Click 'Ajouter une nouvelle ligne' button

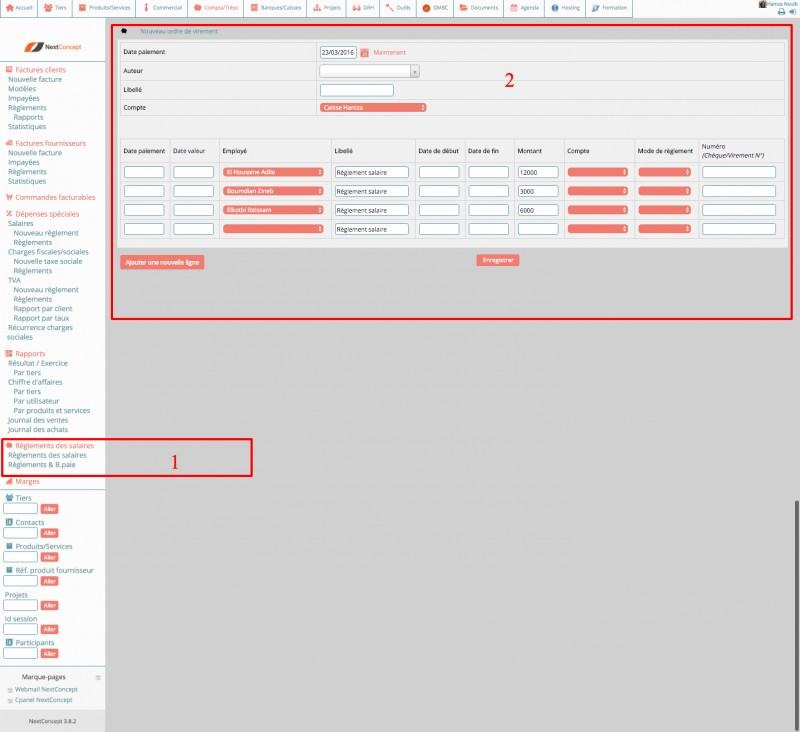point(162,262)
